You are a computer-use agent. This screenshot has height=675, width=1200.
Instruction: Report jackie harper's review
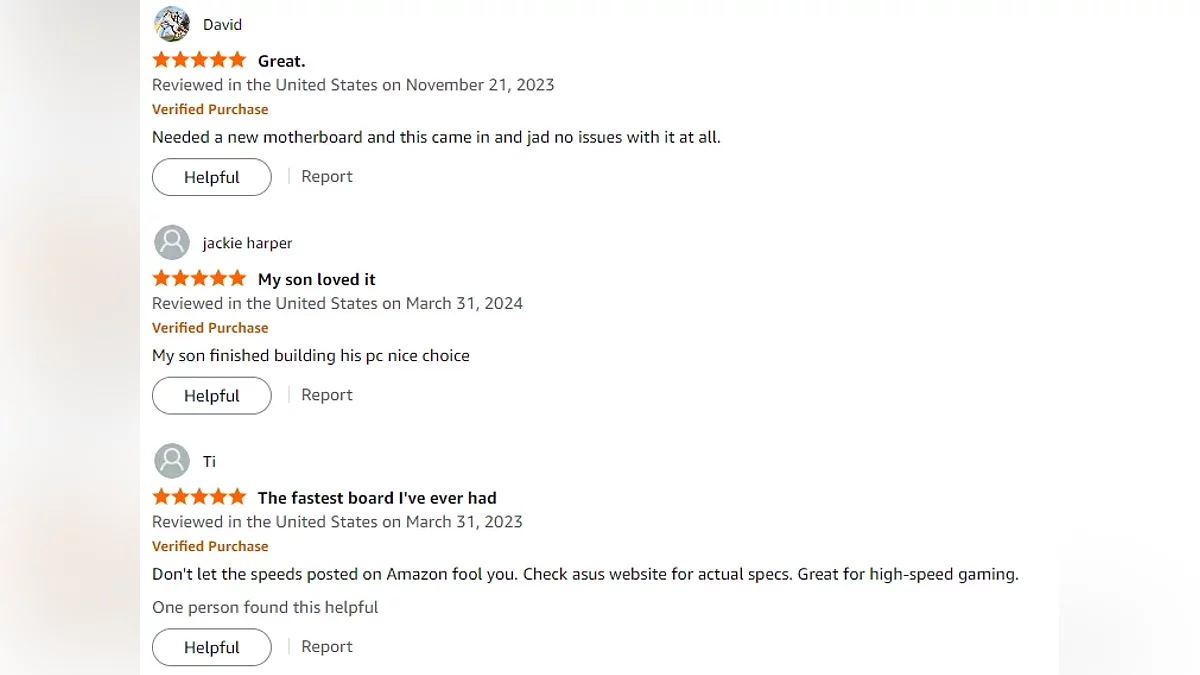327,395
